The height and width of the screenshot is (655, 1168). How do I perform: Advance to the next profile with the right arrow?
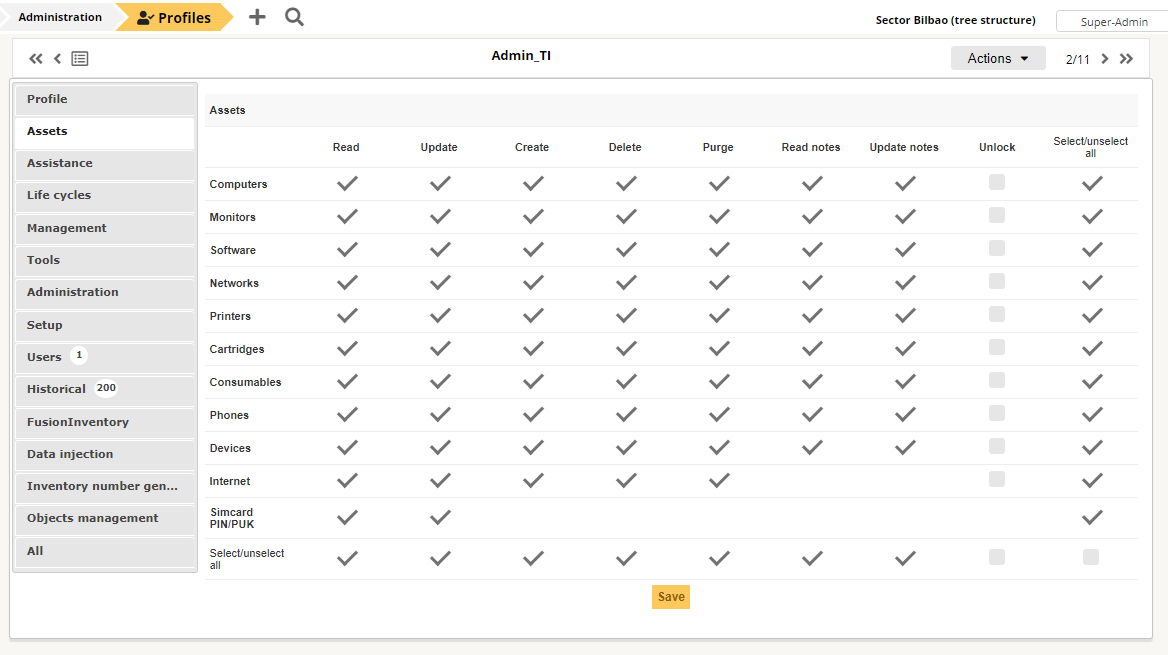(1104, 58)
